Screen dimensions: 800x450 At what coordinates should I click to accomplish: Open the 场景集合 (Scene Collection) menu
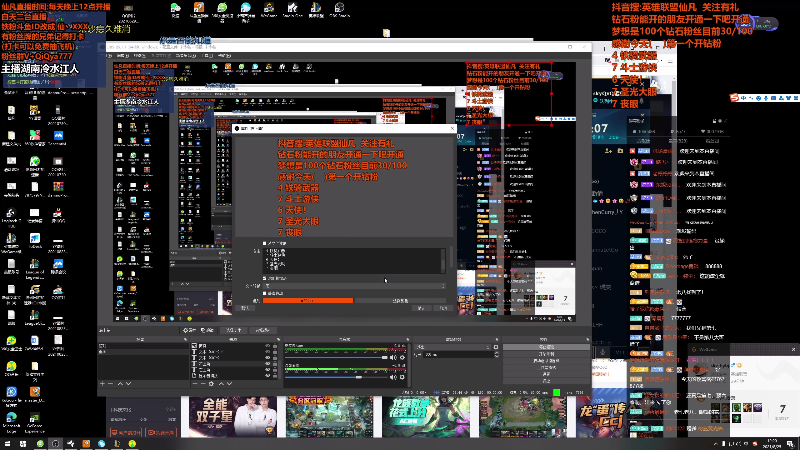point(186,55)
